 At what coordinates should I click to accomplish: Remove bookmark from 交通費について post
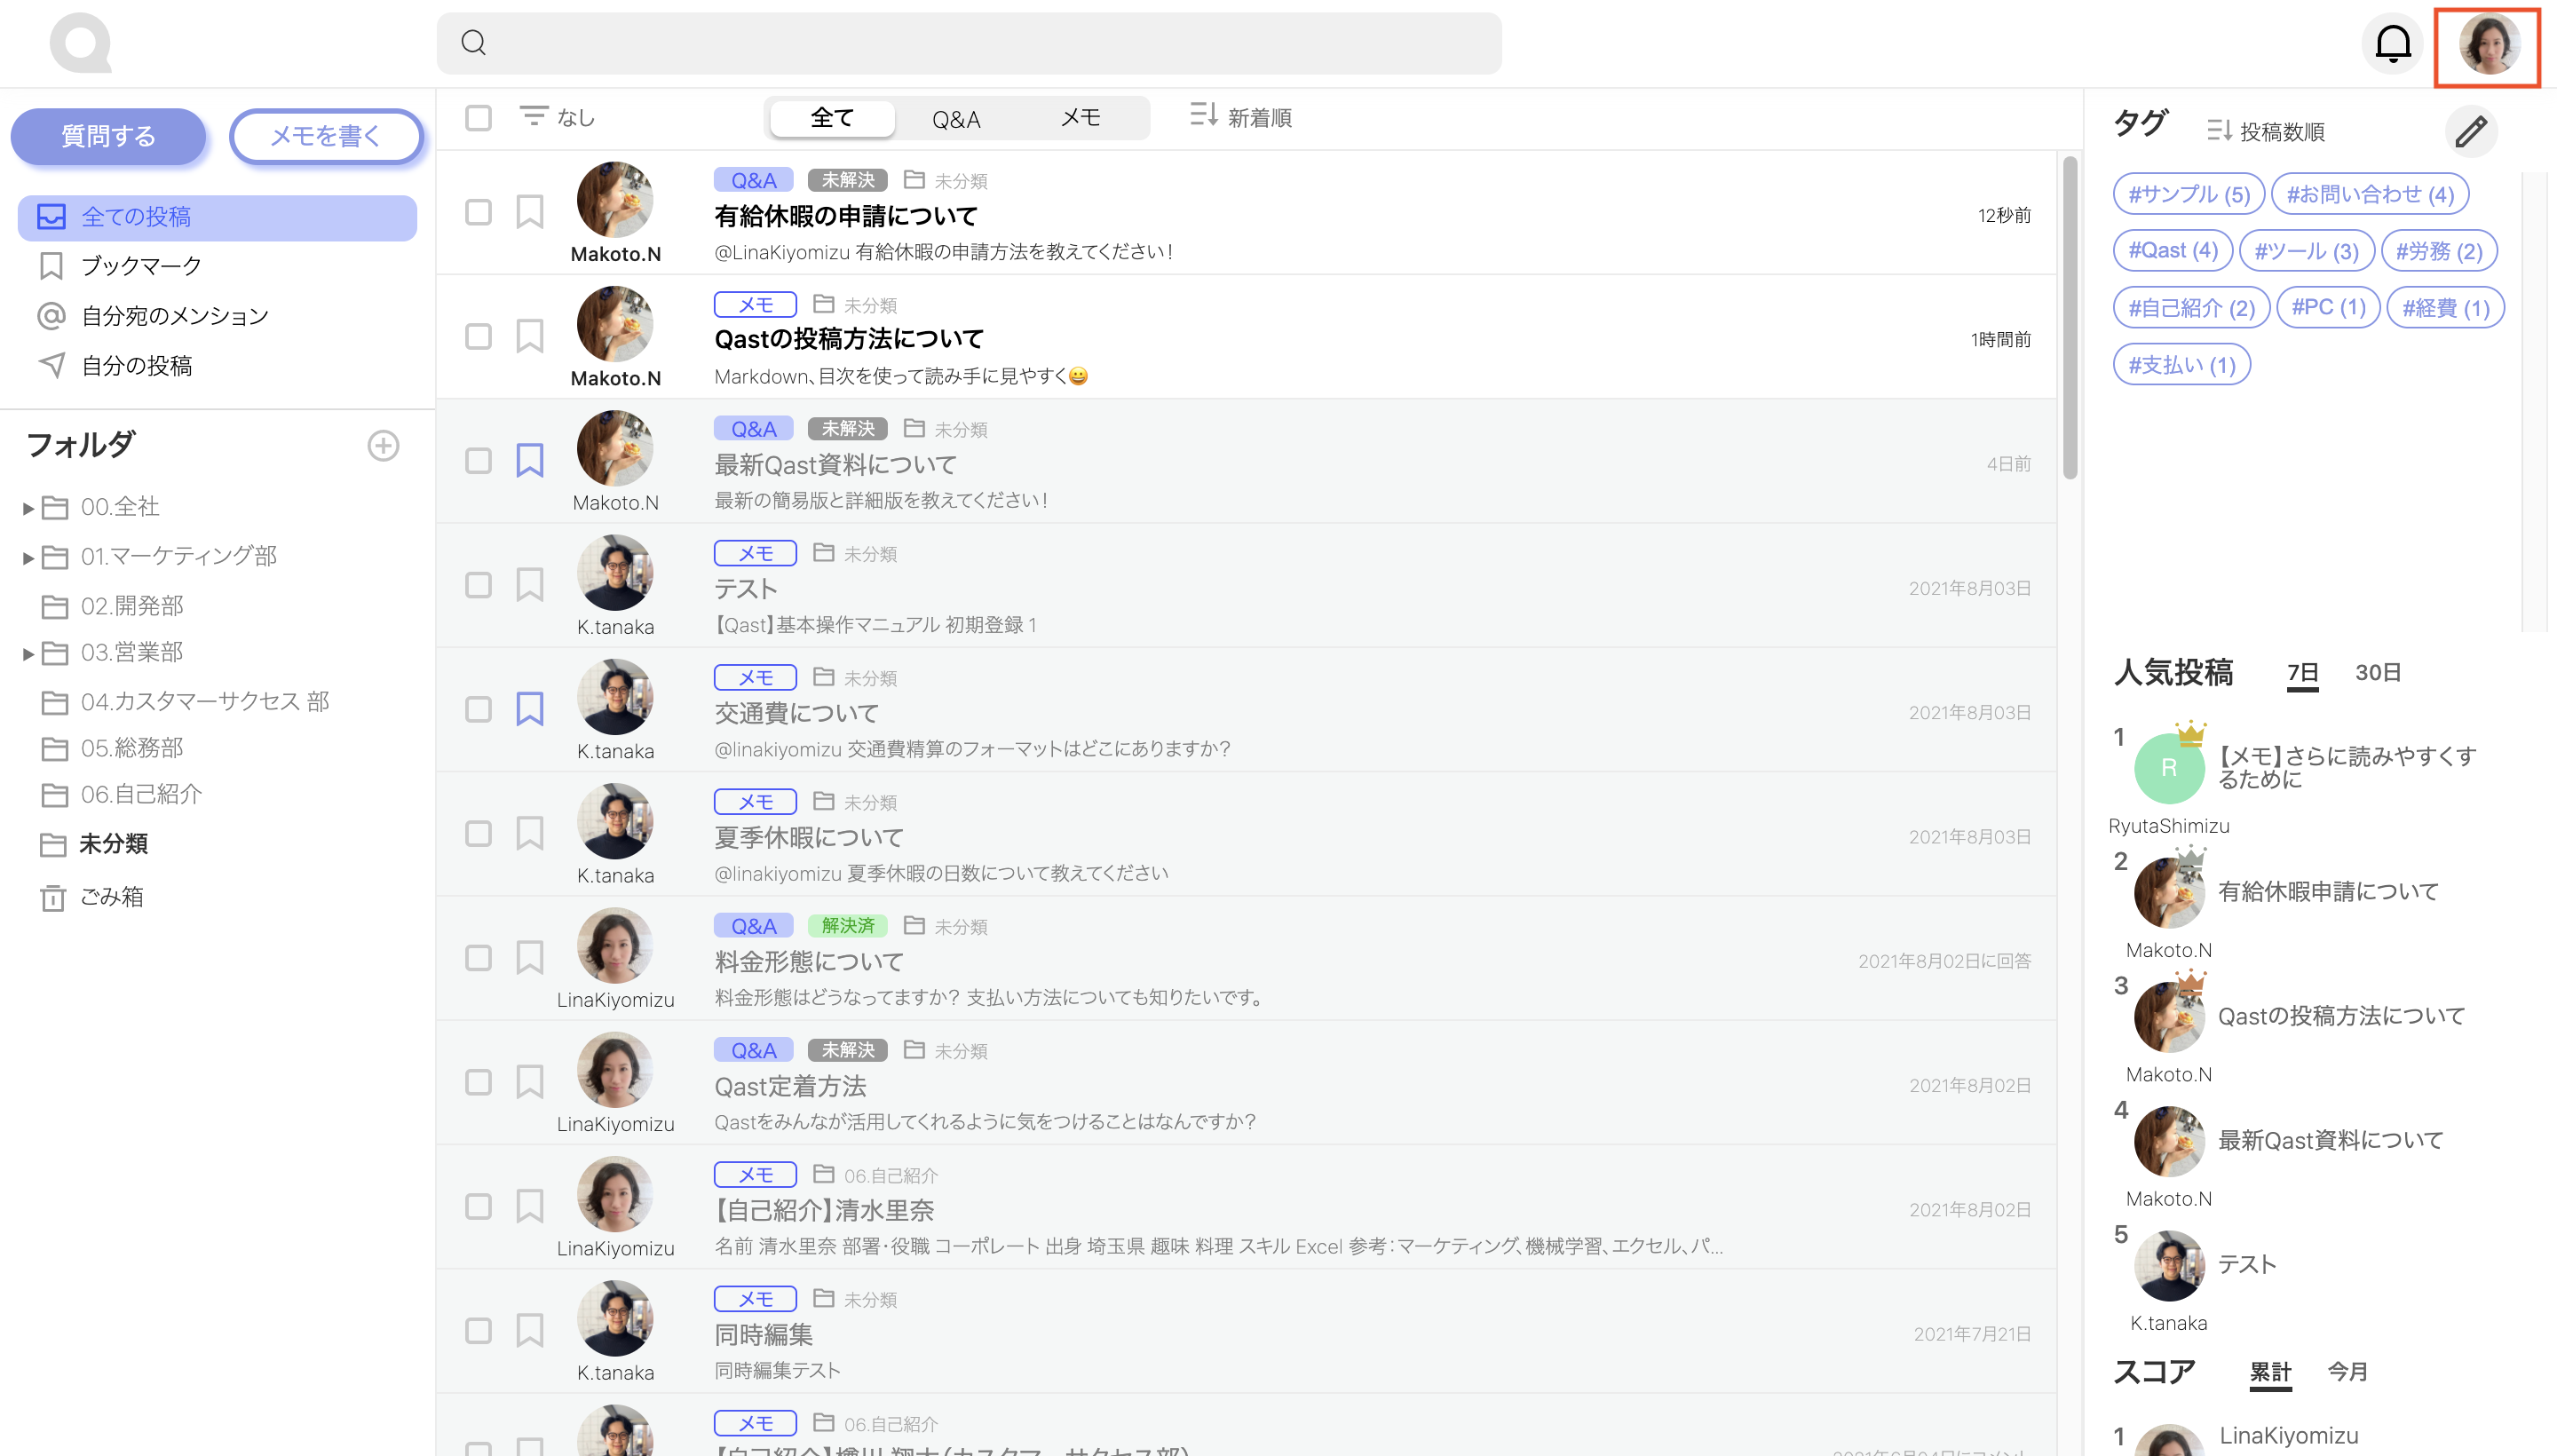pyautogui.click(x=529, y=709)
